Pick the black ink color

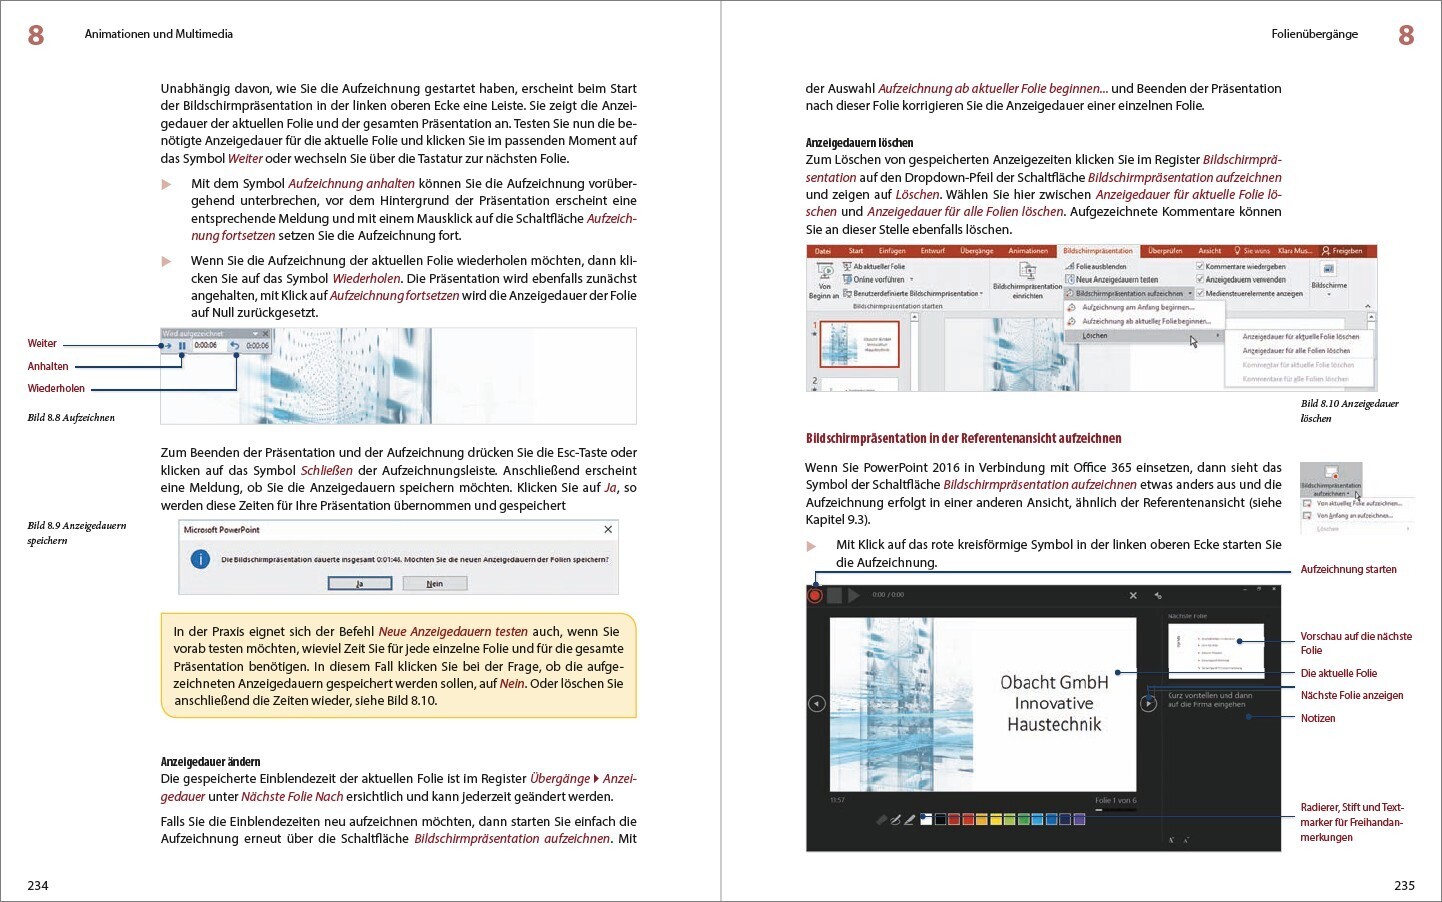[940, 819]
